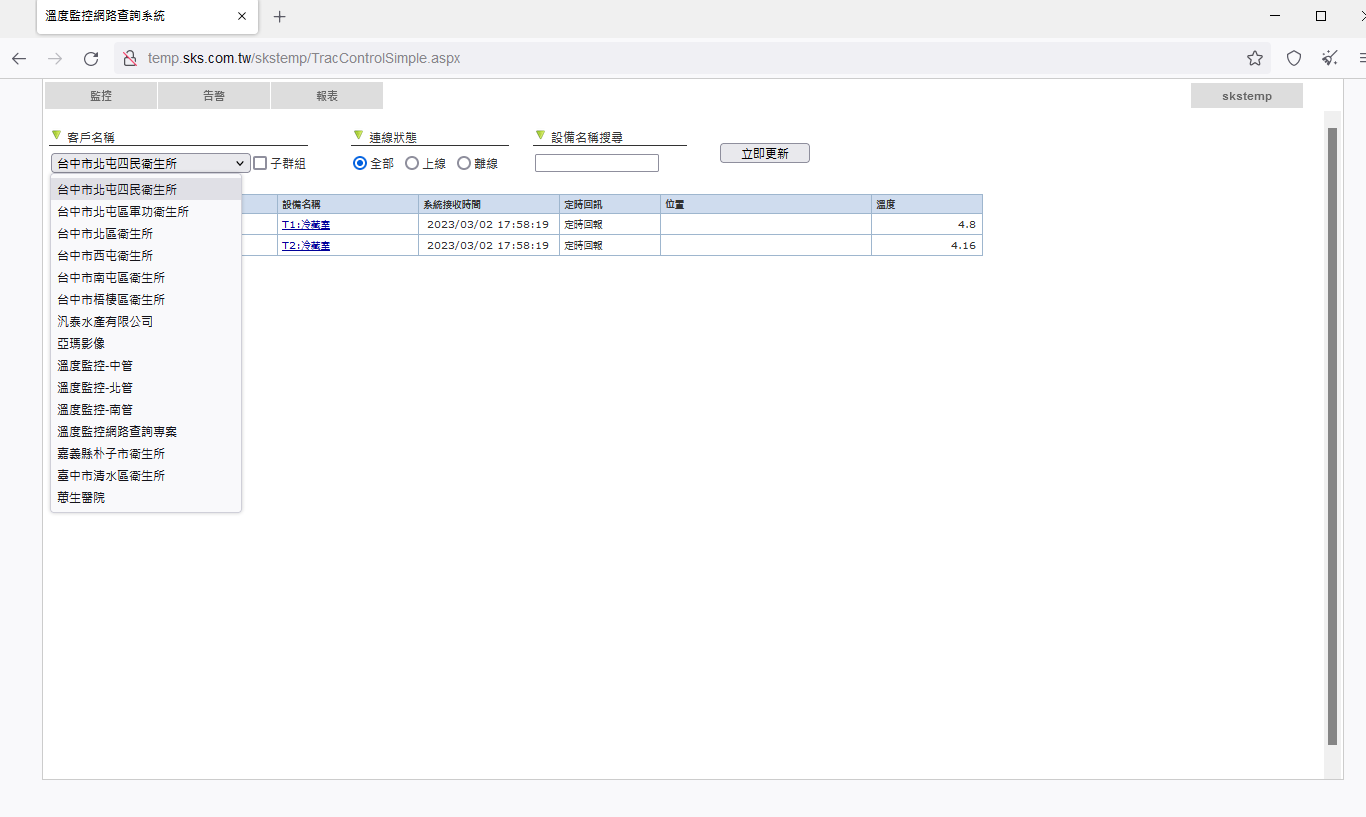1366x817 pixels.
Task: Click the 設備名稱 column header
Action: pos(348,204)
